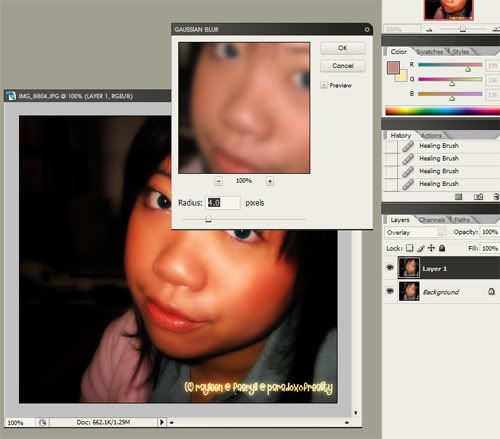This screenshot has width=500, height=439.
Task: Click the Fill value field
Action: (x=490, y=248)
